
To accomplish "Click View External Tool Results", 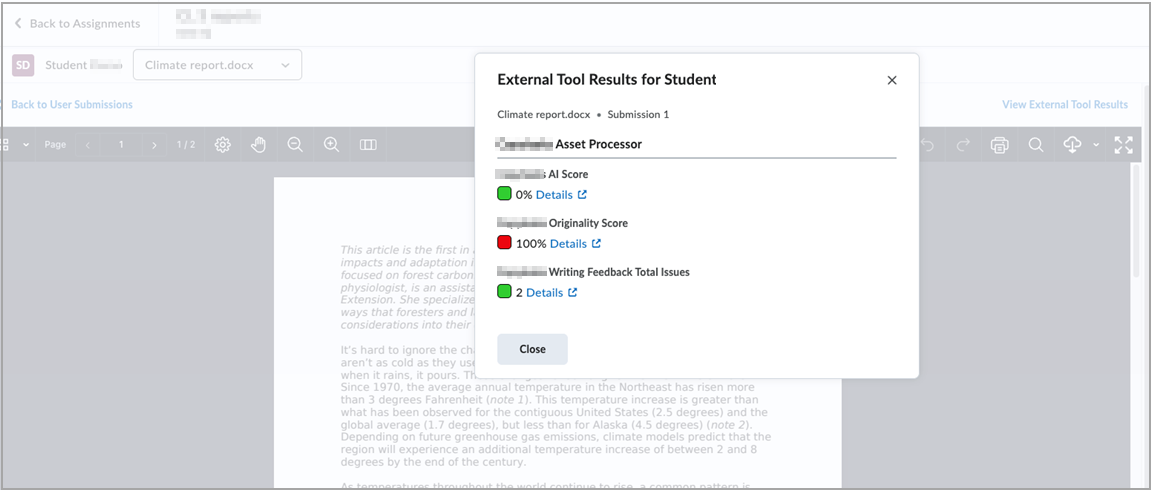I will 1065,104.
